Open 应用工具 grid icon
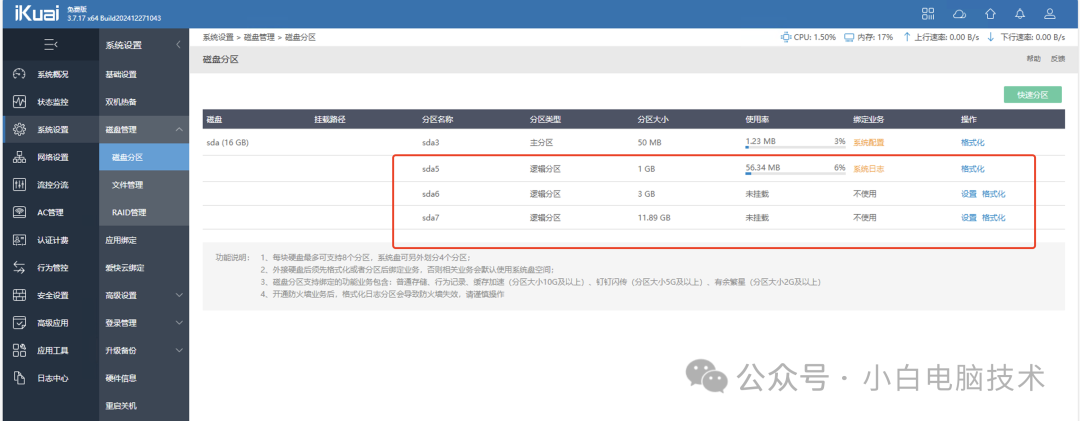 point(19,350)
